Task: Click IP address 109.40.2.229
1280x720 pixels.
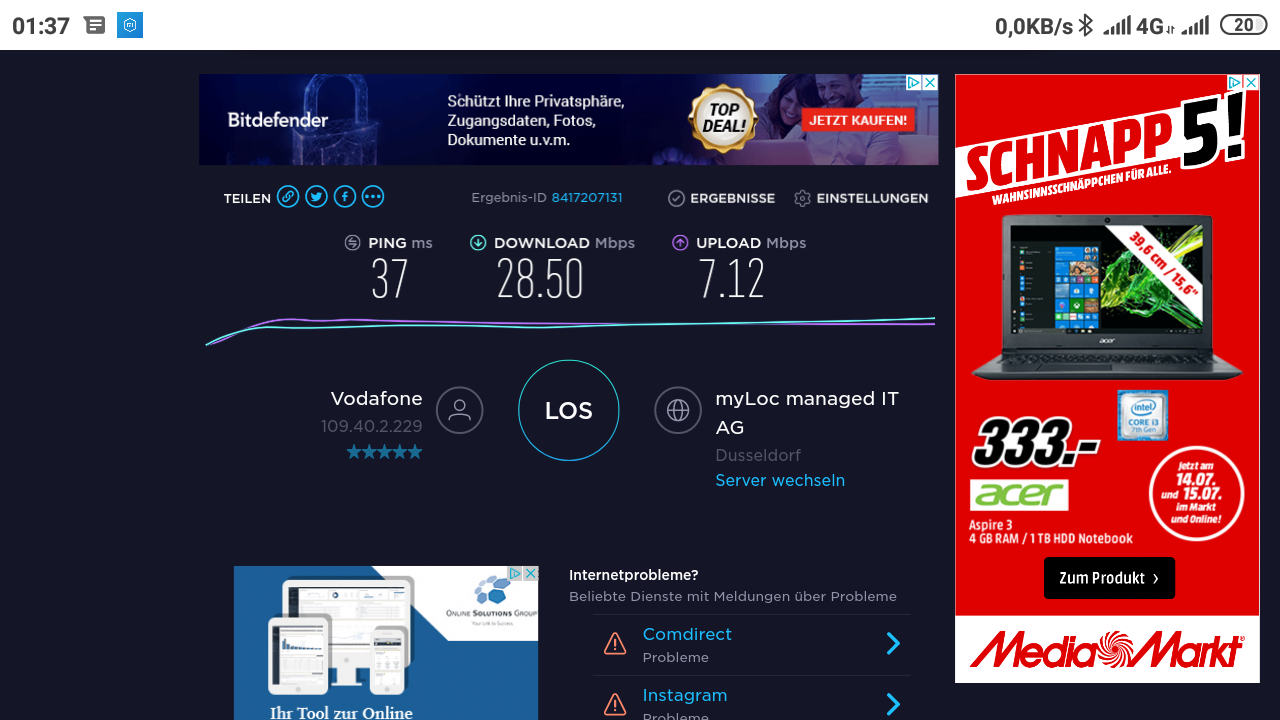Action: click(372, 426)
